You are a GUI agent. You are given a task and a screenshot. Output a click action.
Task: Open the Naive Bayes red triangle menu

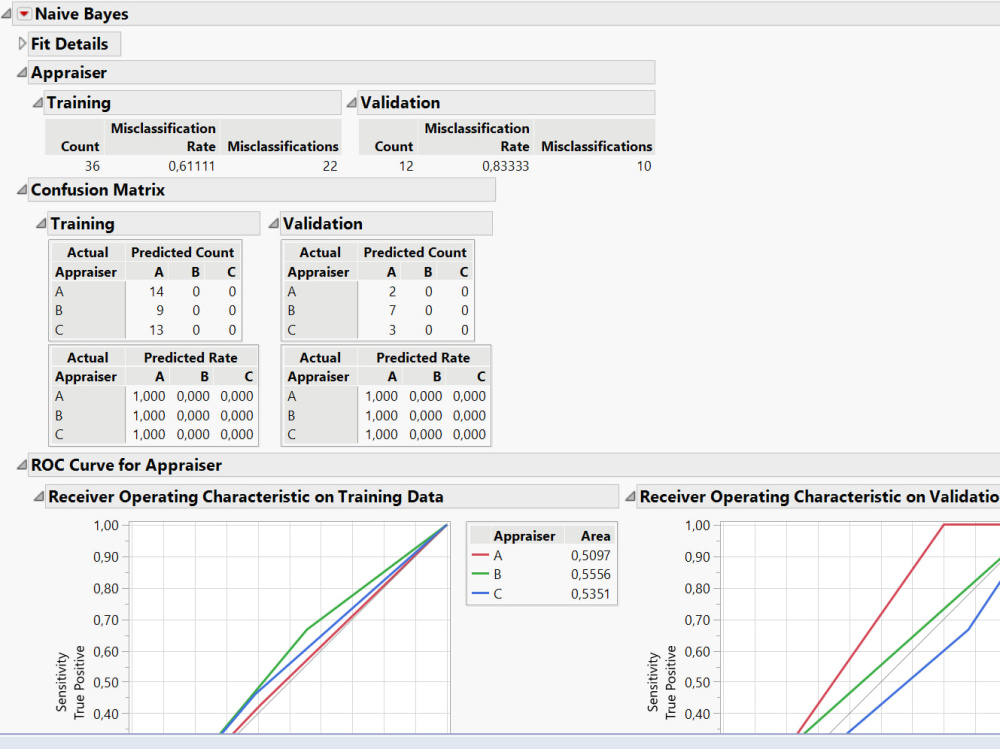pyautogui.click(x=24, y=13)
